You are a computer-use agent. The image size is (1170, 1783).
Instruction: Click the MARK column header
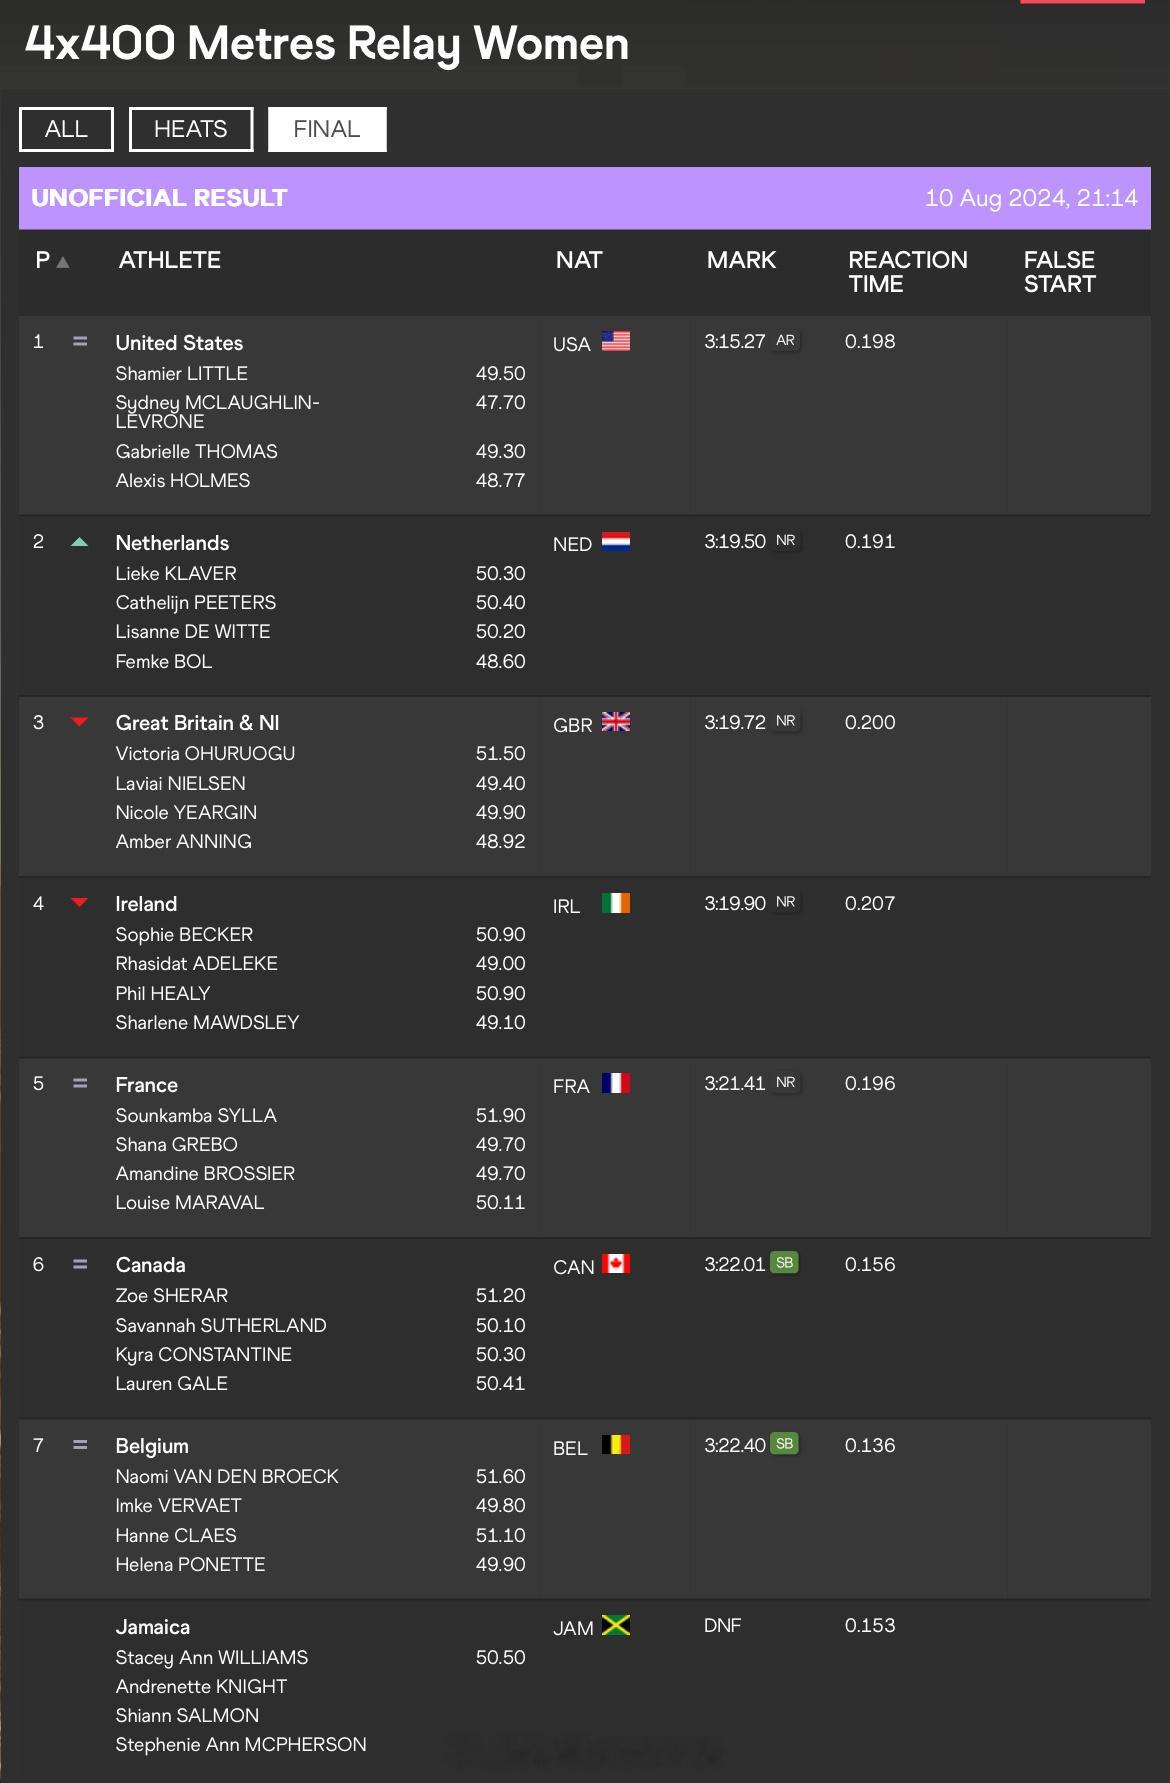741,260
